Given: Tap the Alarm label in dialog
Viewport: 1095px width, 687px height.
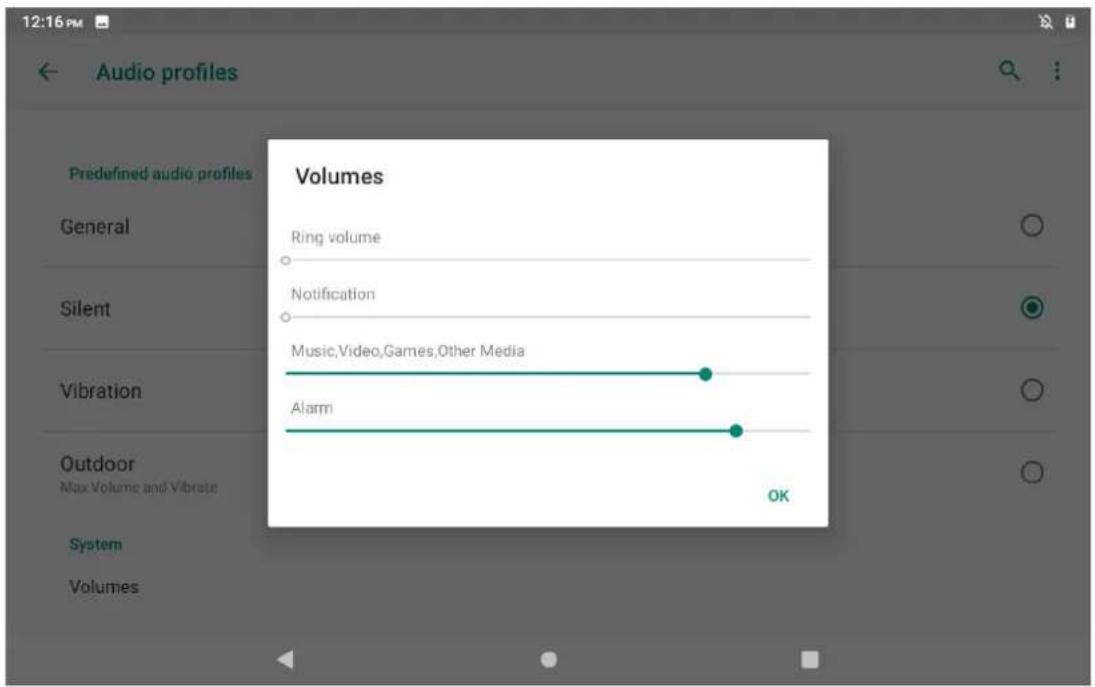Looking at the screenshot, I should click(311, 408).
